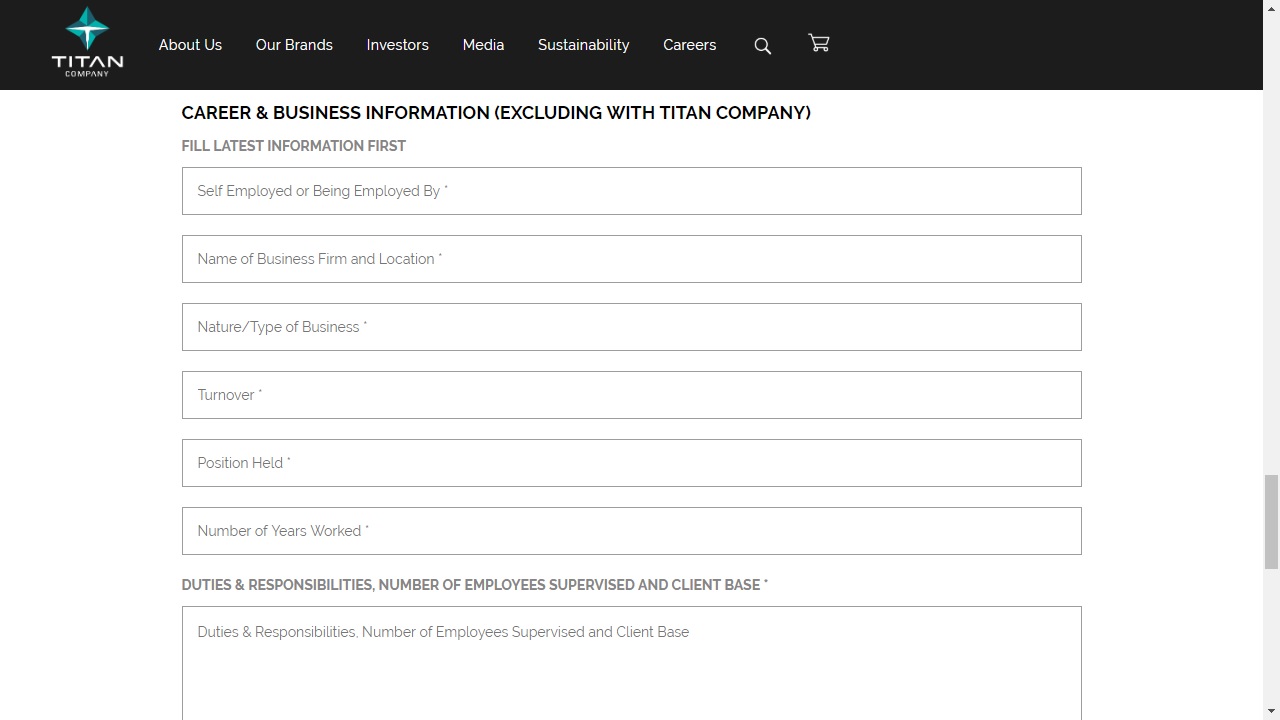The width and height of the screenshot is (1280, 720).
Task: Select the Nature/Type of Business input
Action: [x=631, y=327]
